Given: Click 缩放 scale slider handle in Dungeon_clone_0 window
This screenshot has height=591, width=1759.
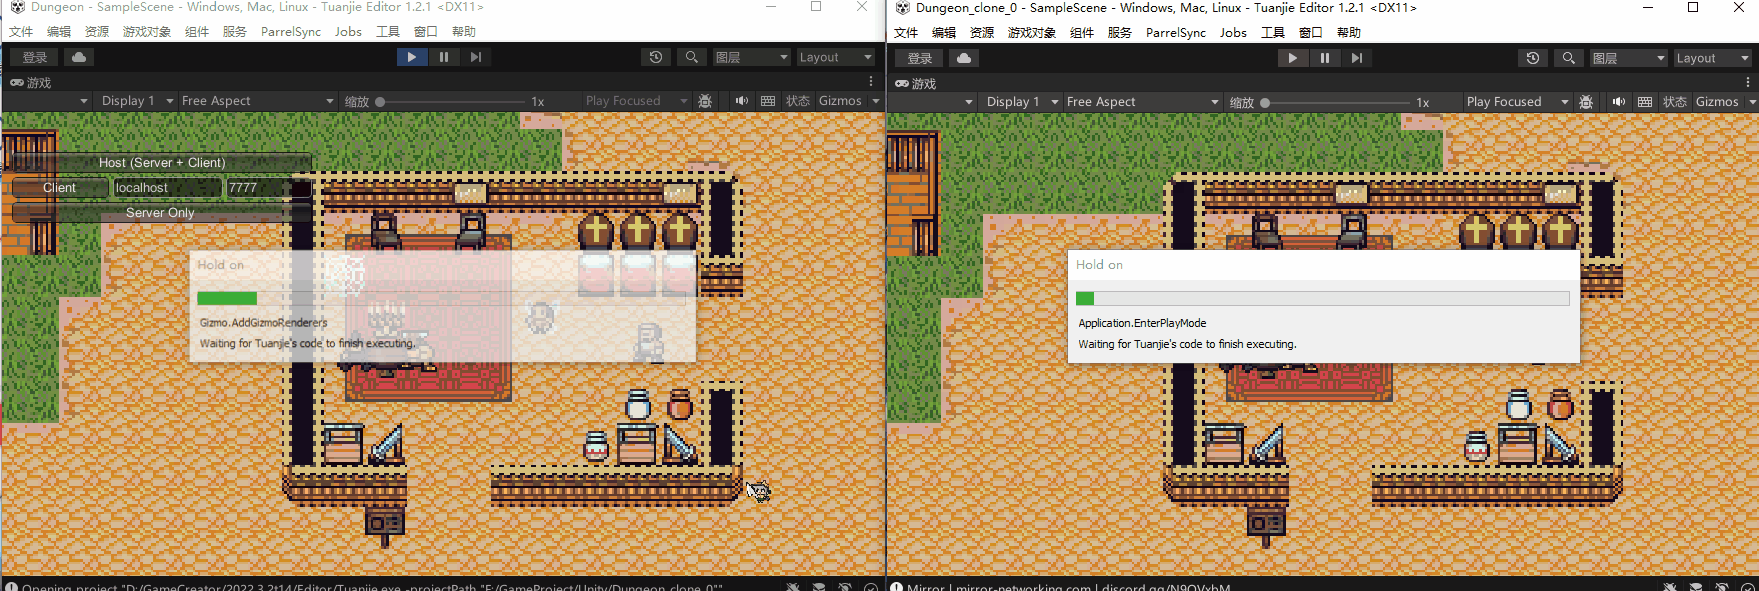Looking at the screenshot, I should (1265, 102).
